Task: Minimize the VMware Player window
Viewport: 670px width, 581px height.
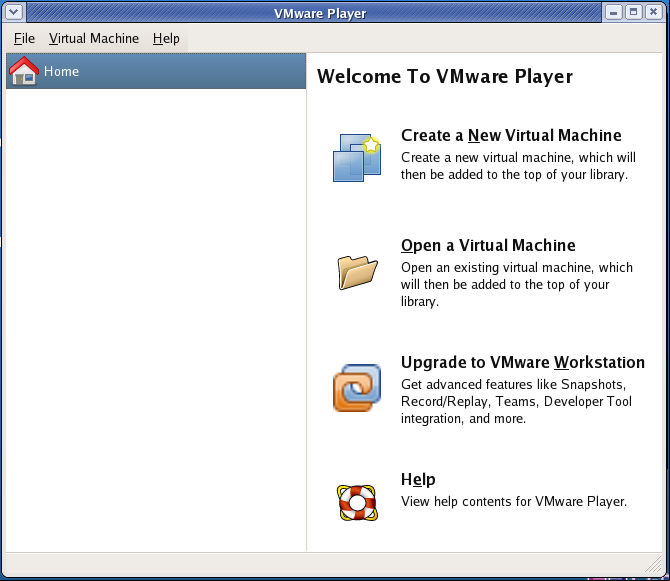Action: (614, 12)
